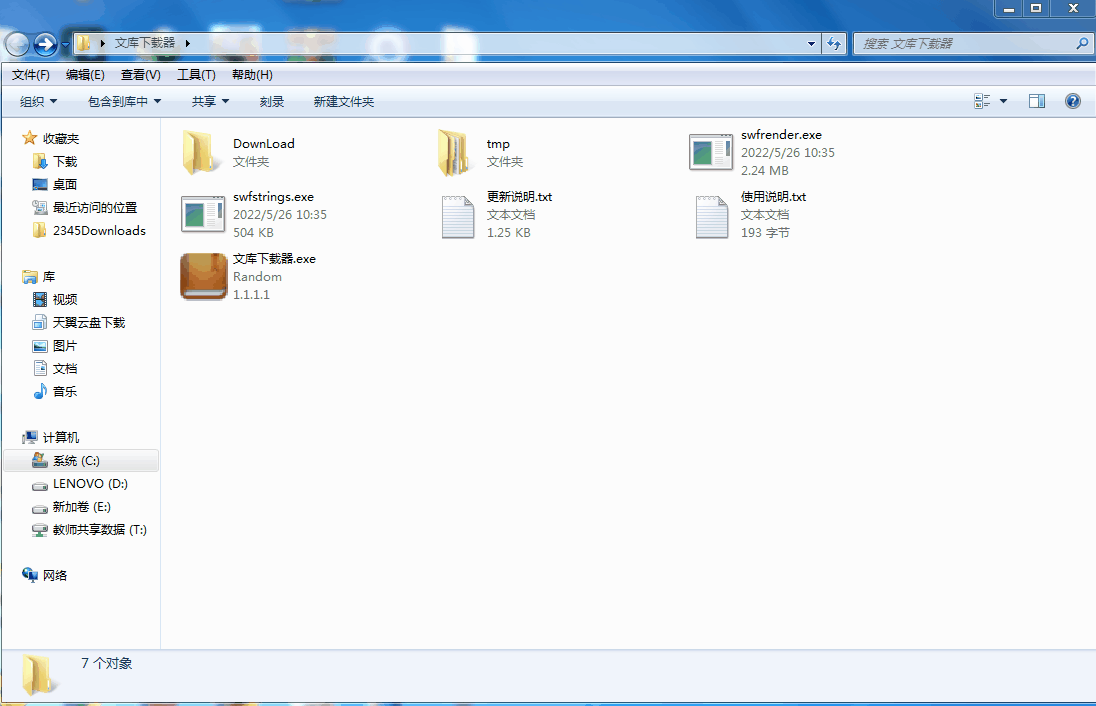This screenshot has height=706, width=1096.
Task: Expand the 组织 dropdown menu
Action: tap(39, 102)
